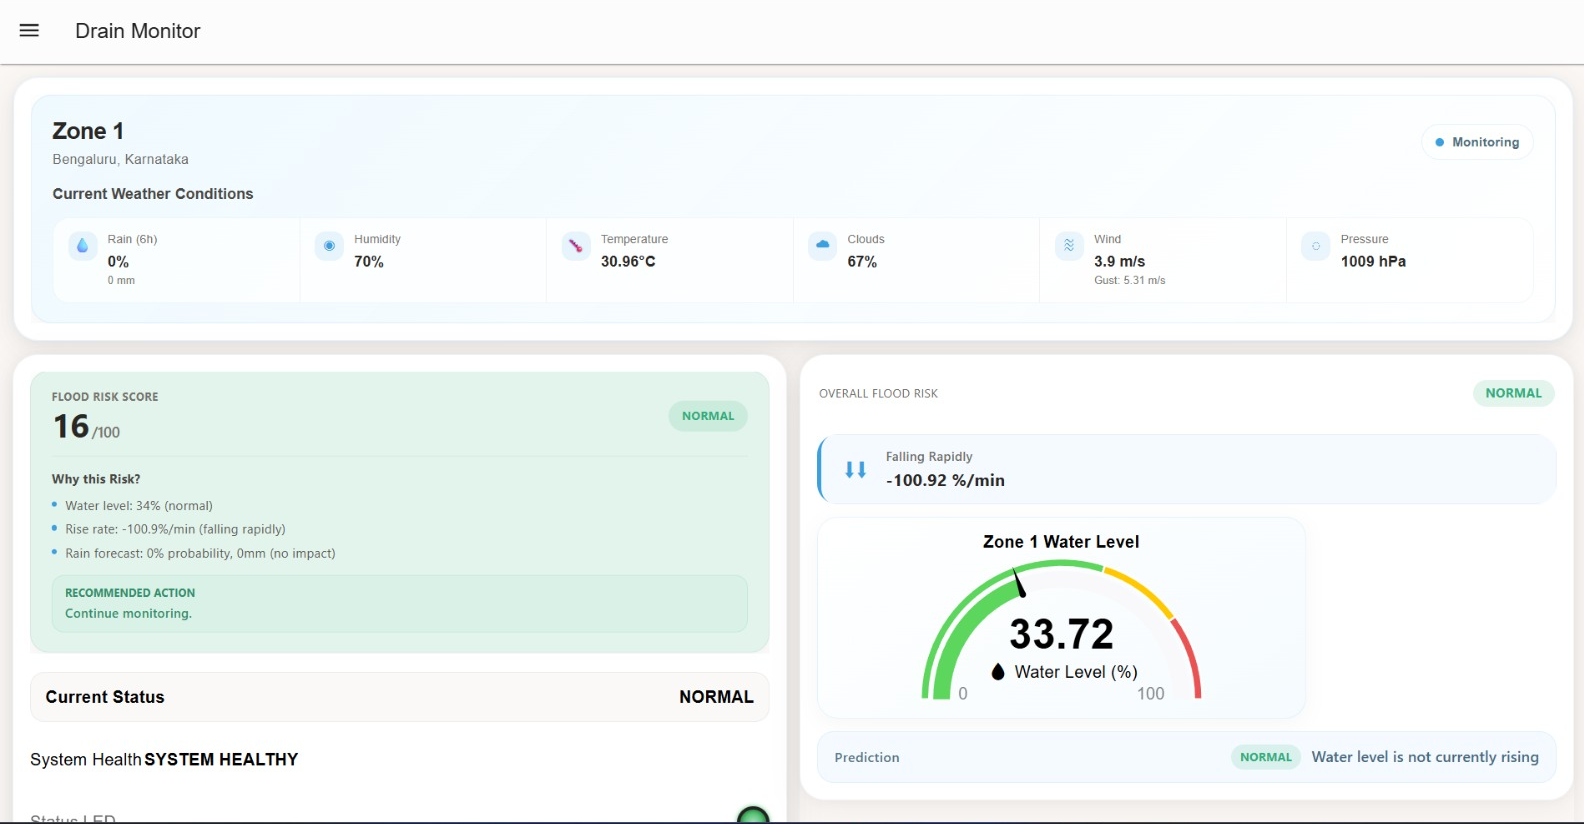Screen dimensions: 1584x824
Task: Click the black droplet beside Water Level (%)
Action: pos(997,672)
